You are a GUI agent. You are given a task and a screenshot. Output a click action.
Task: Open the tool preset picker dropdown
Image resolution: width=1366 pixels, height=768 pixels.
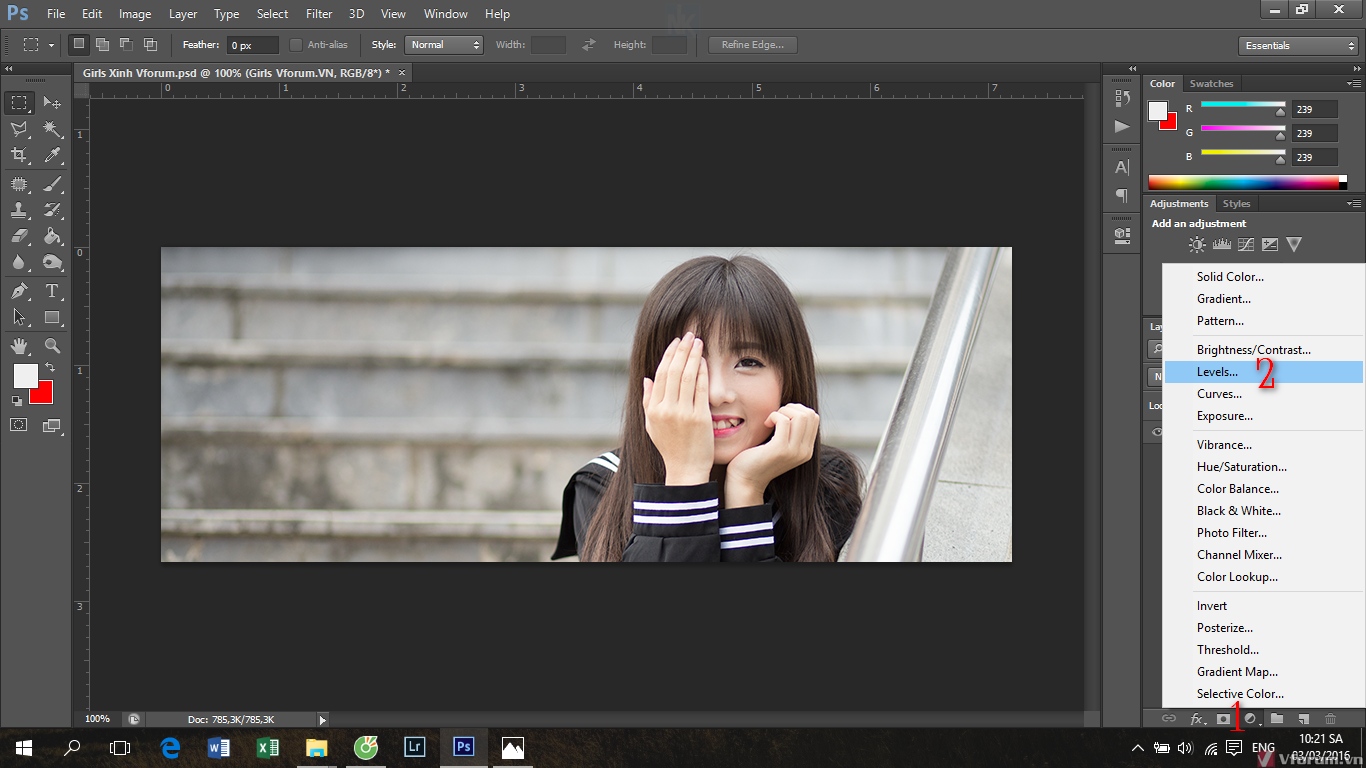(51, 45)
